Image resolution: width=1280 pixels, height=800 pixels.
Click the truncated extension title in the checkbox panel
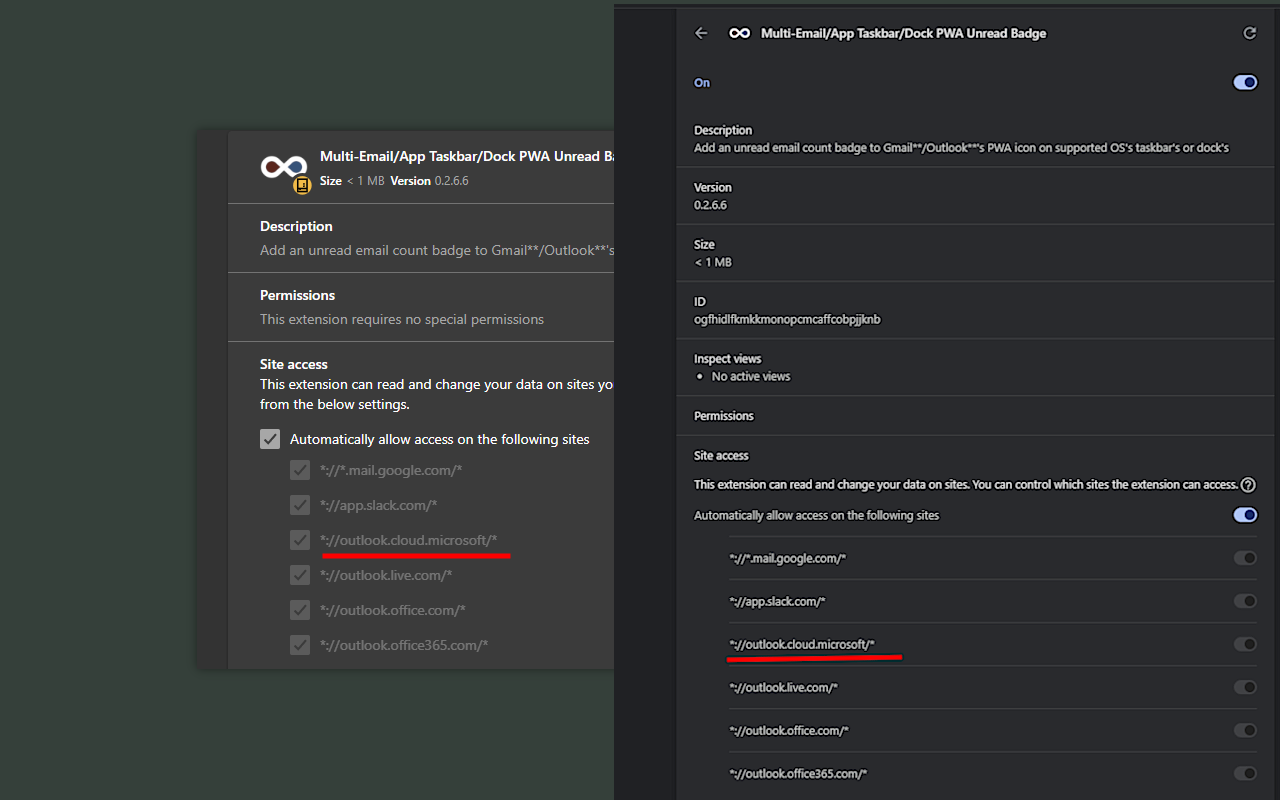coord(467,156)
